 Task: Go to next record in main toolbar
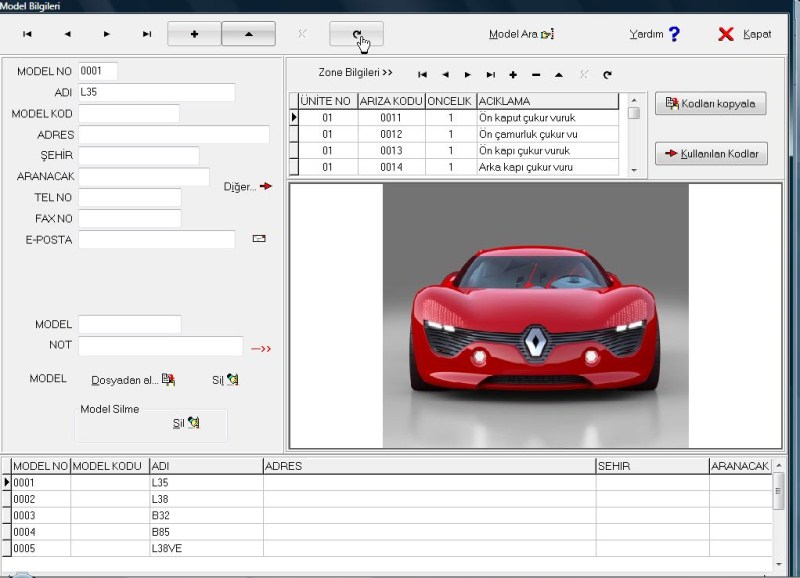coord(106,34)
